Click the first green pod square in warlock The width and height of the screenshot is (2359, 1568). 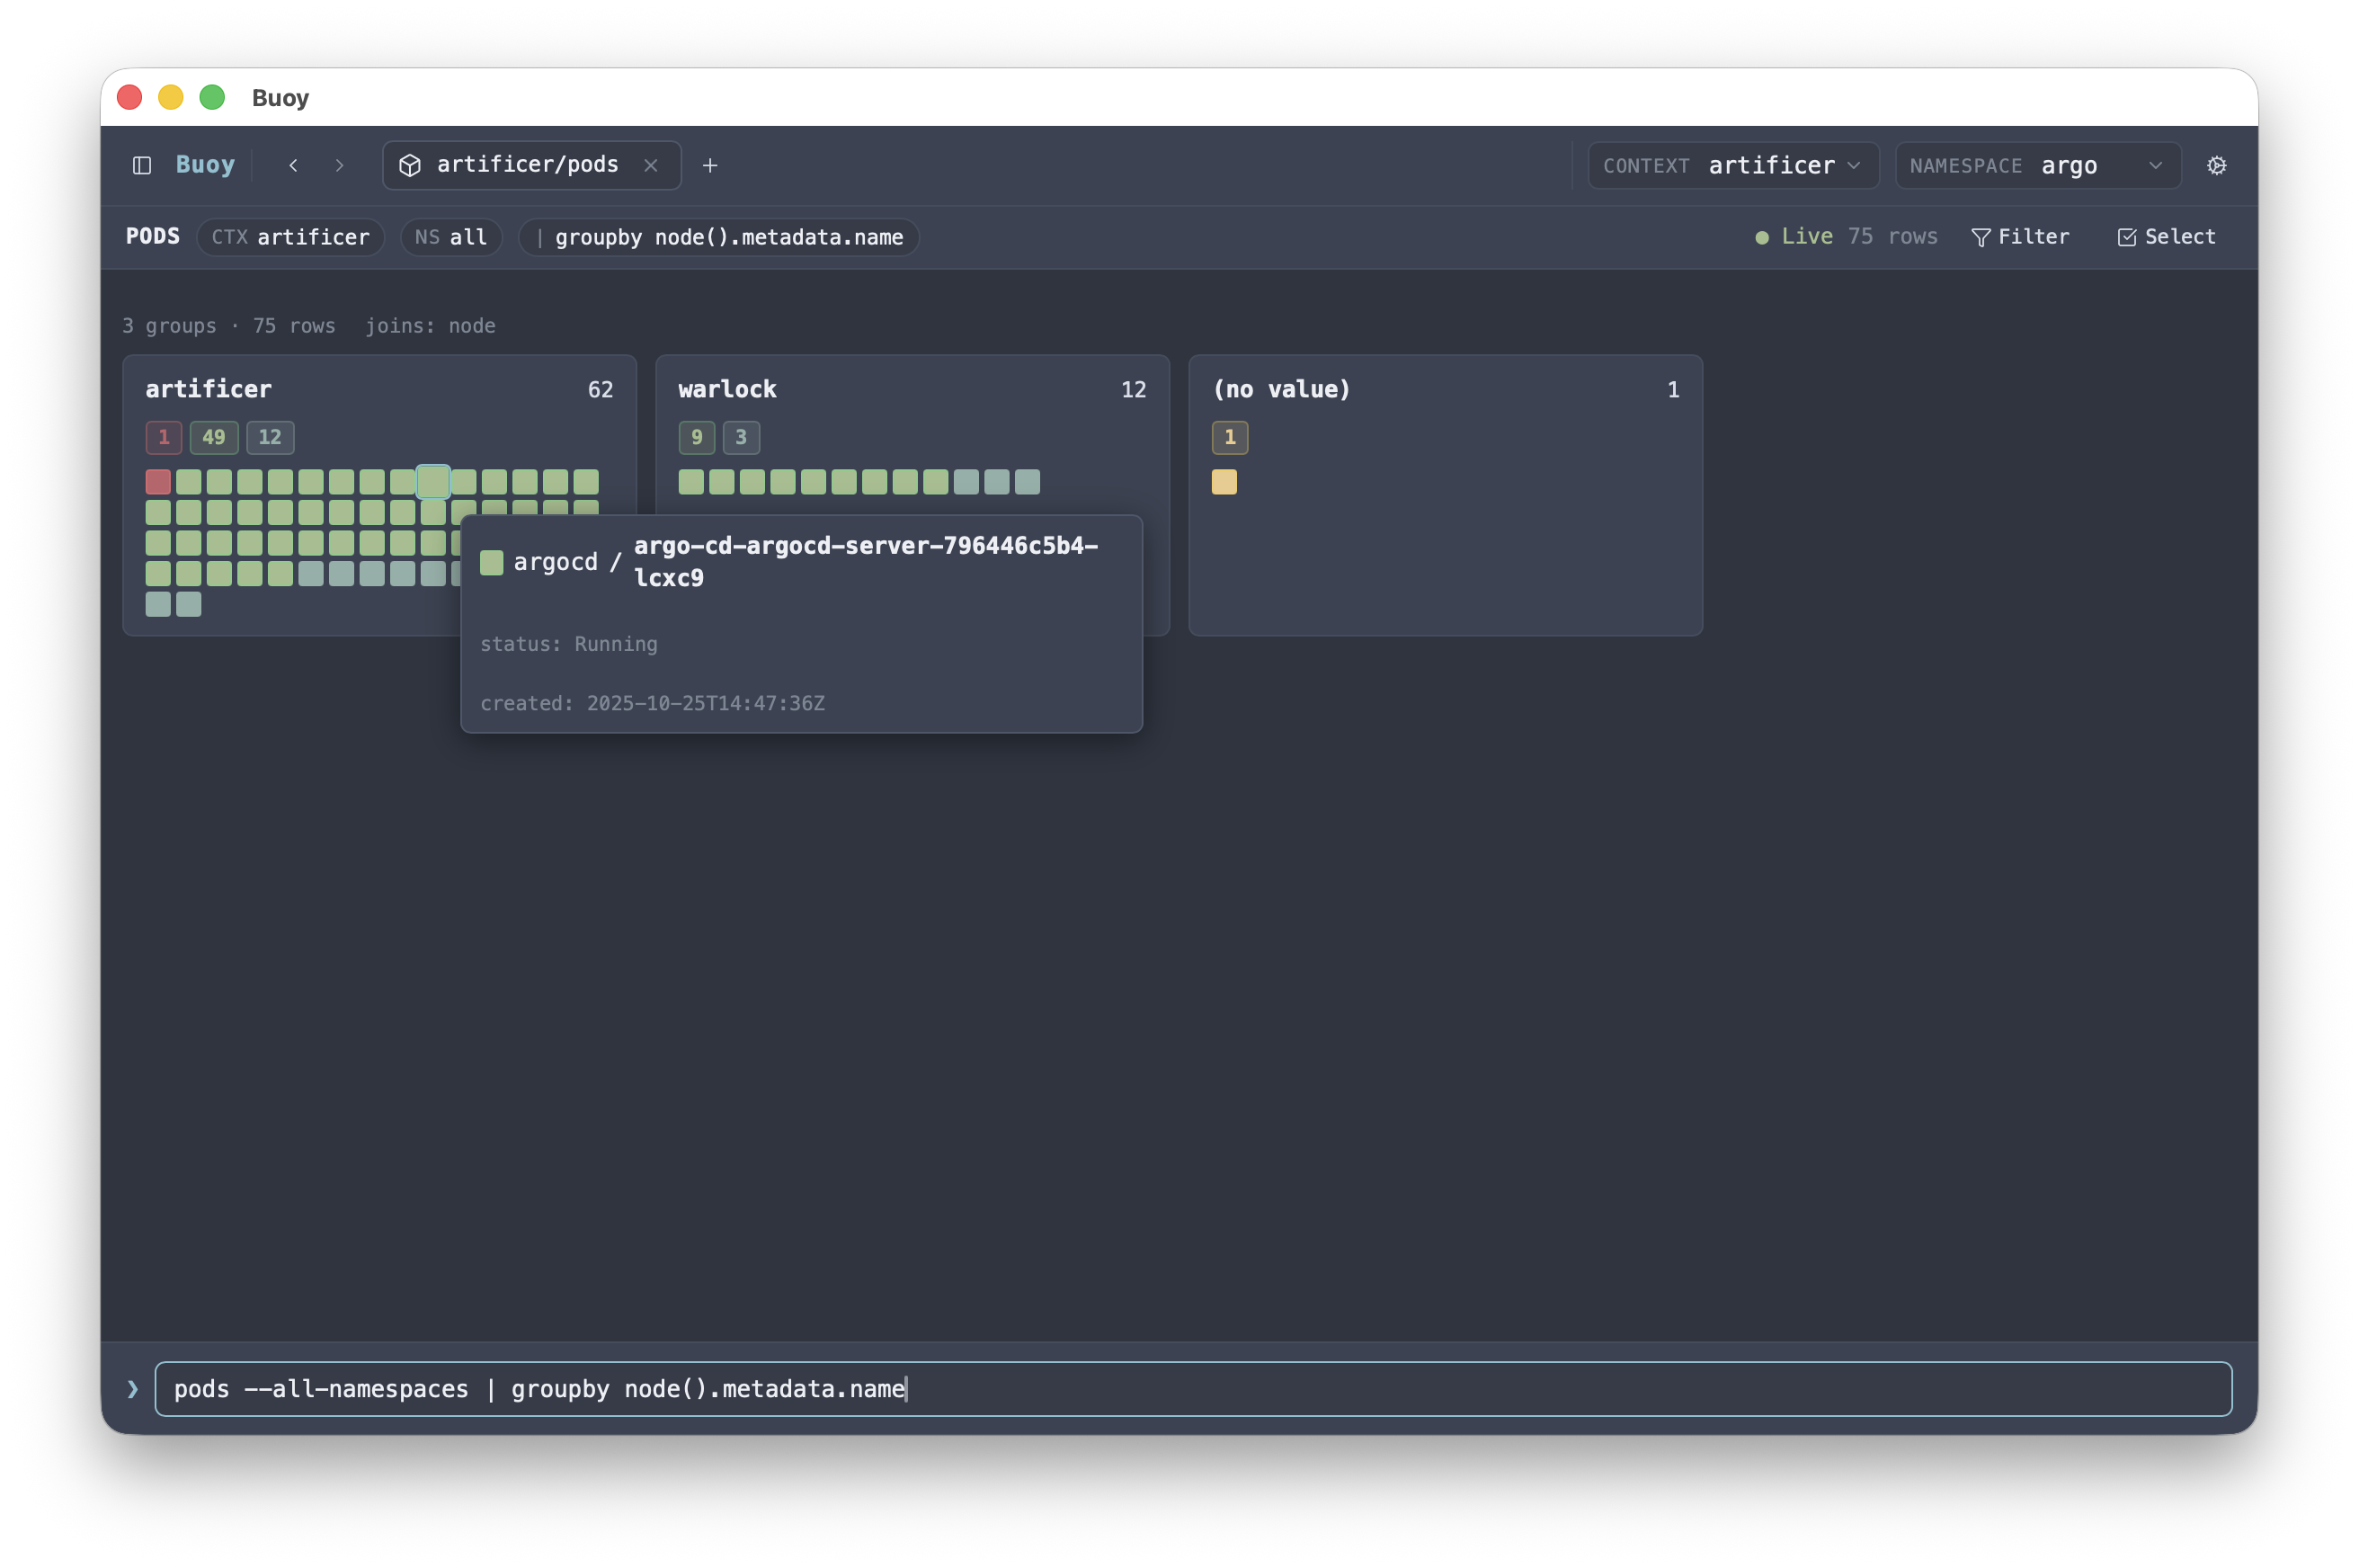tap(691, 482)
